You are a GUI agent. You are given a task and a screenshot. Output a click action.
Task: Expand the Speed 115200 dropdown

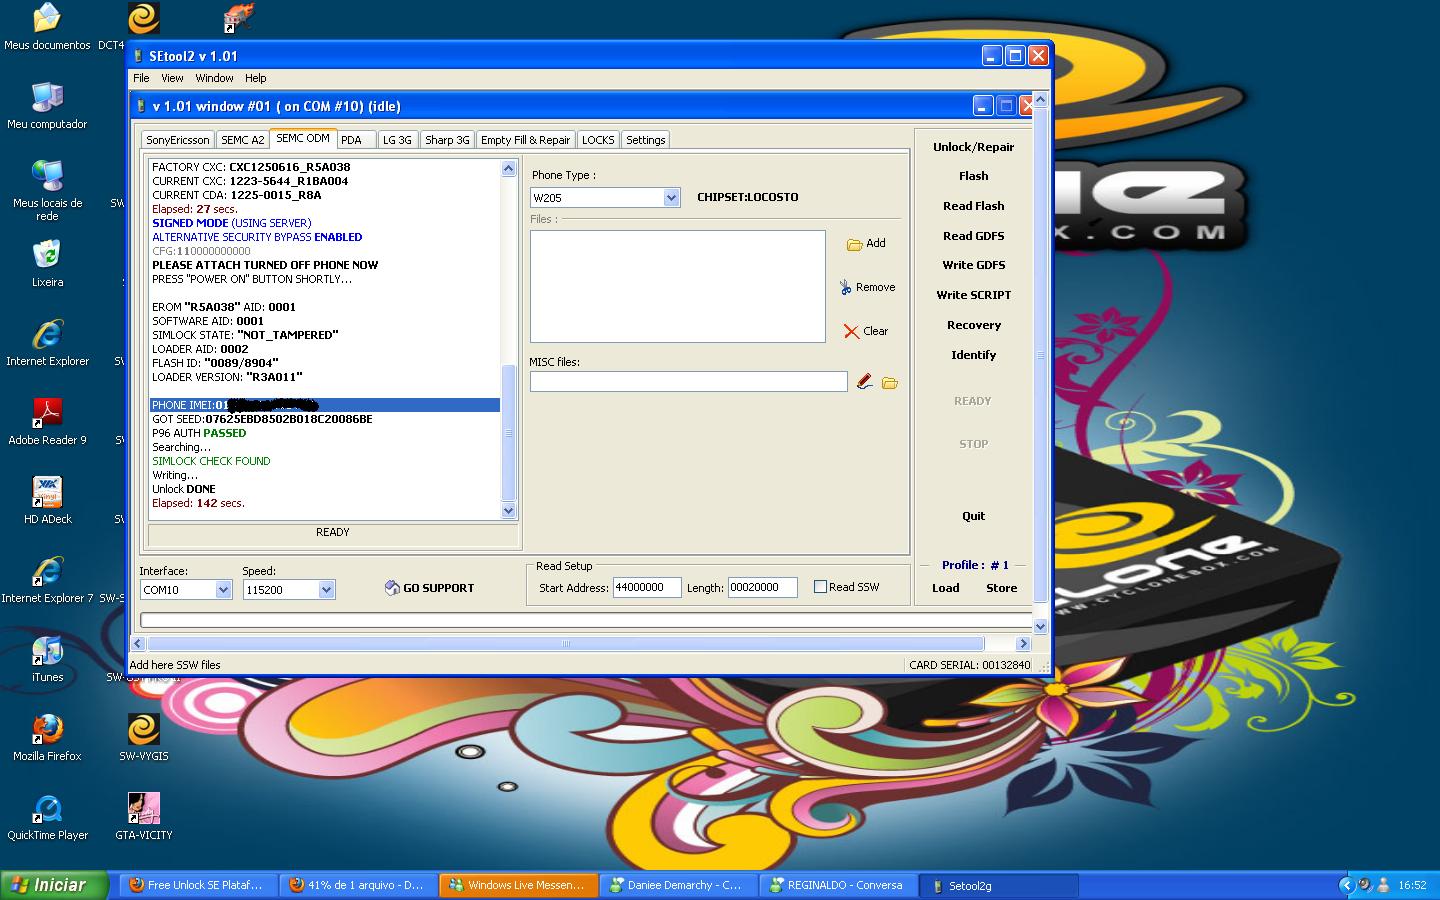326,590
